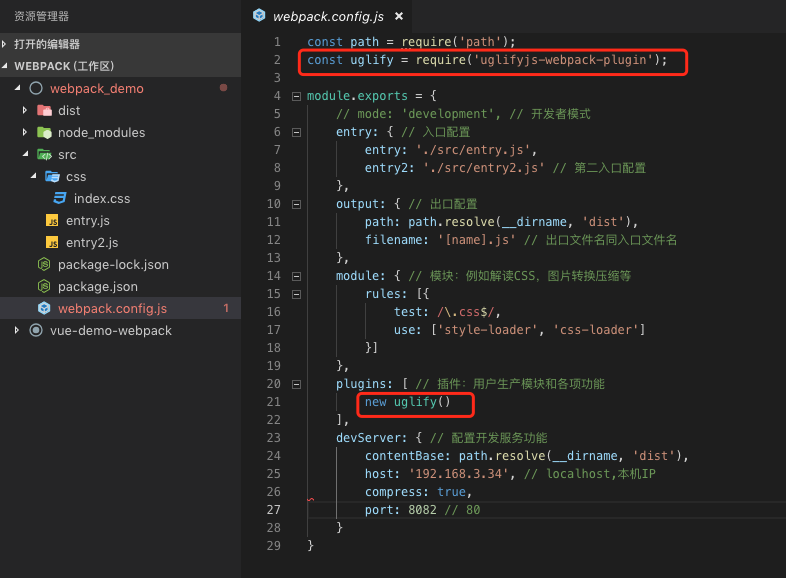Viewport: 786px width, 578px height.
Task: Open entry.js in the explorer
Action: (x=88, y=221)
